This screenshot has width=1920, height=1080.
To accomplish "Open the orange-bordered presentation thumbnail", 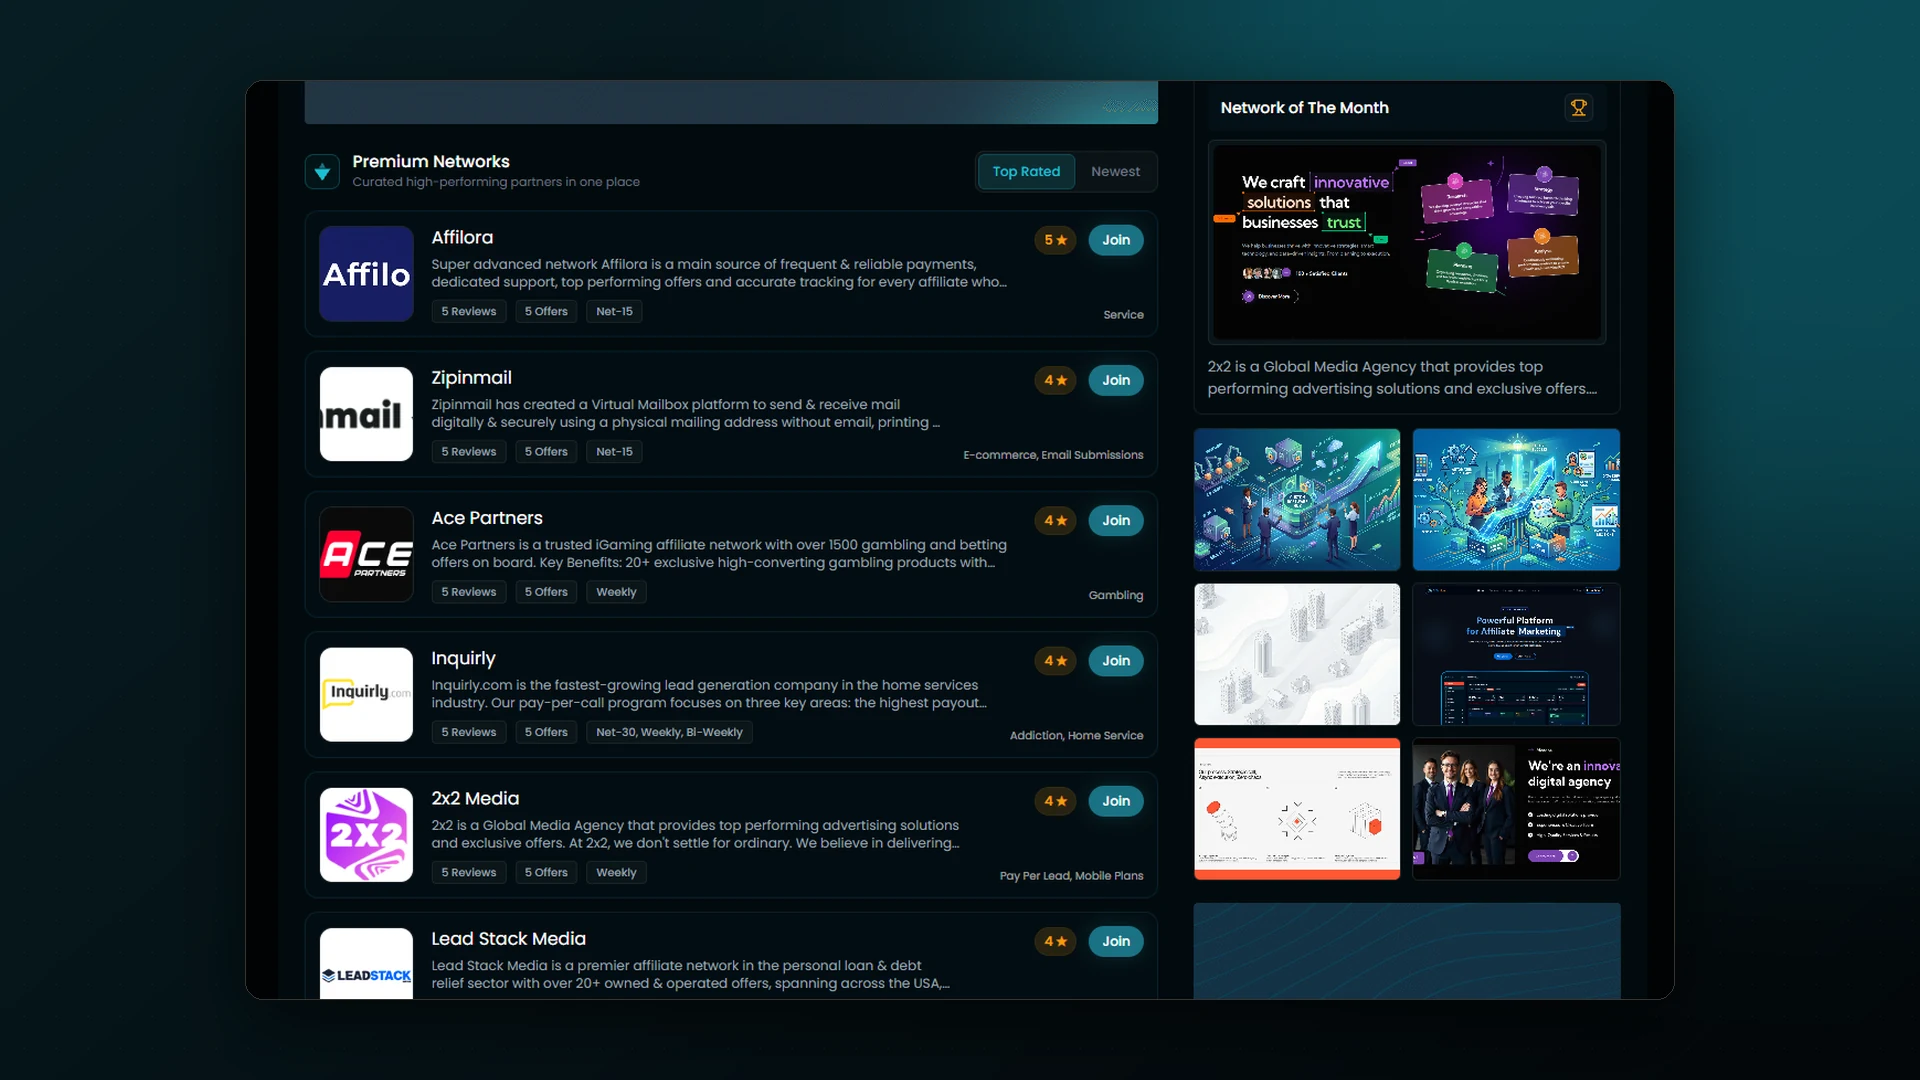I will click(1297, 809).
